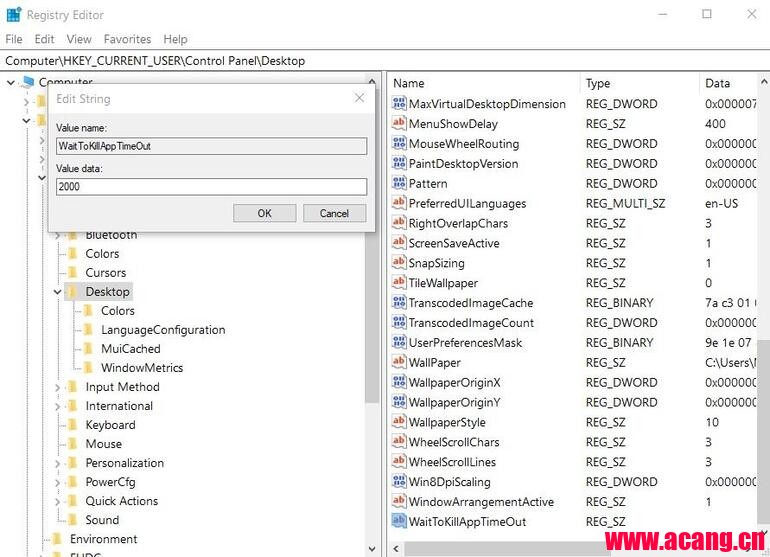Click the PreferredUILanguages string icon
Screen dimensions: 770x557
point(399,203)
